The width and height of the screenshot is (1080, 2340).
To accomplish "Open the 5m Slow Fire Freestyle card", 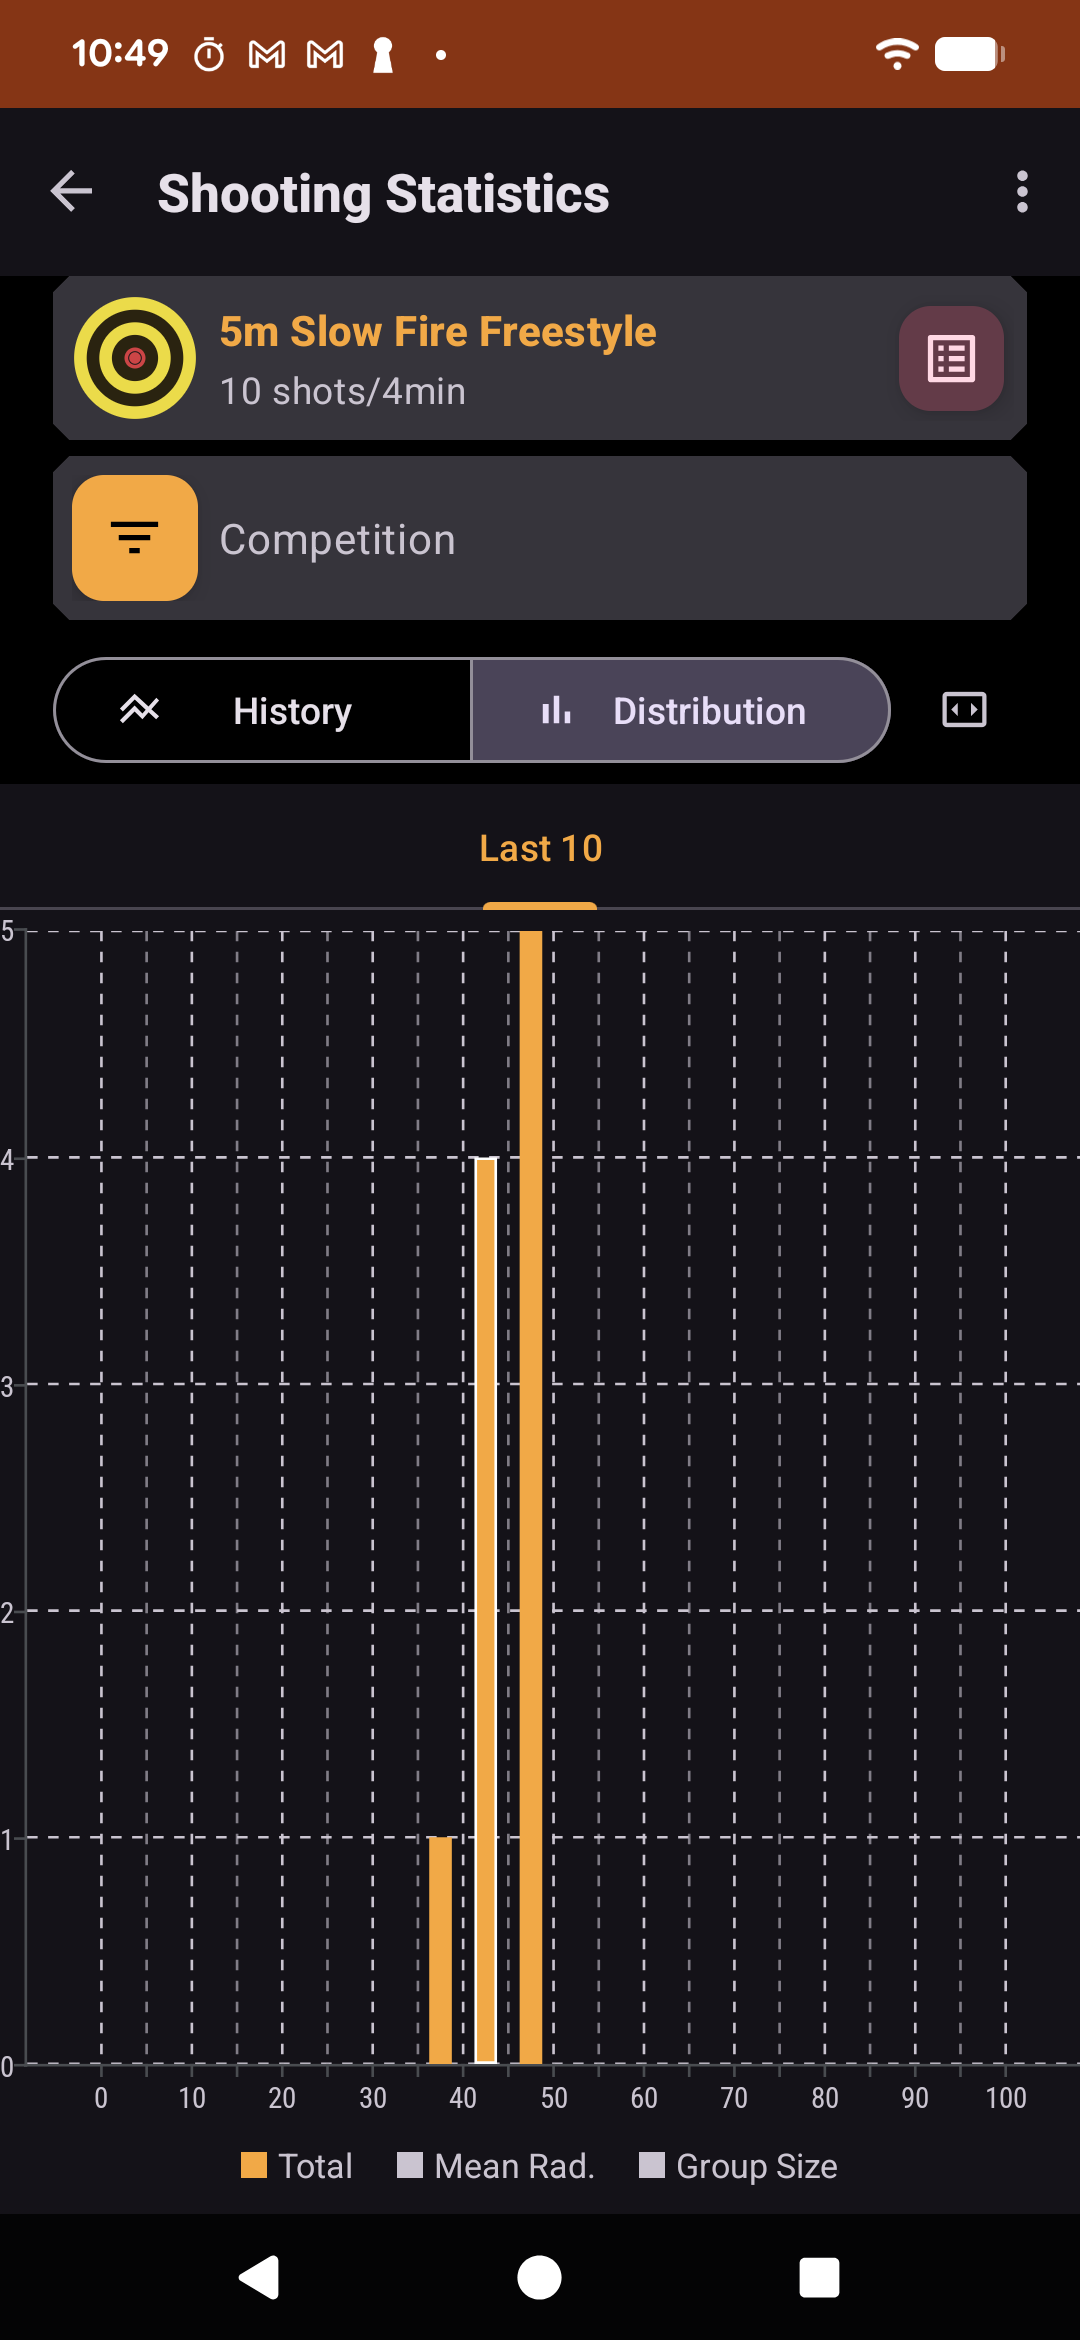I will 540,358.
